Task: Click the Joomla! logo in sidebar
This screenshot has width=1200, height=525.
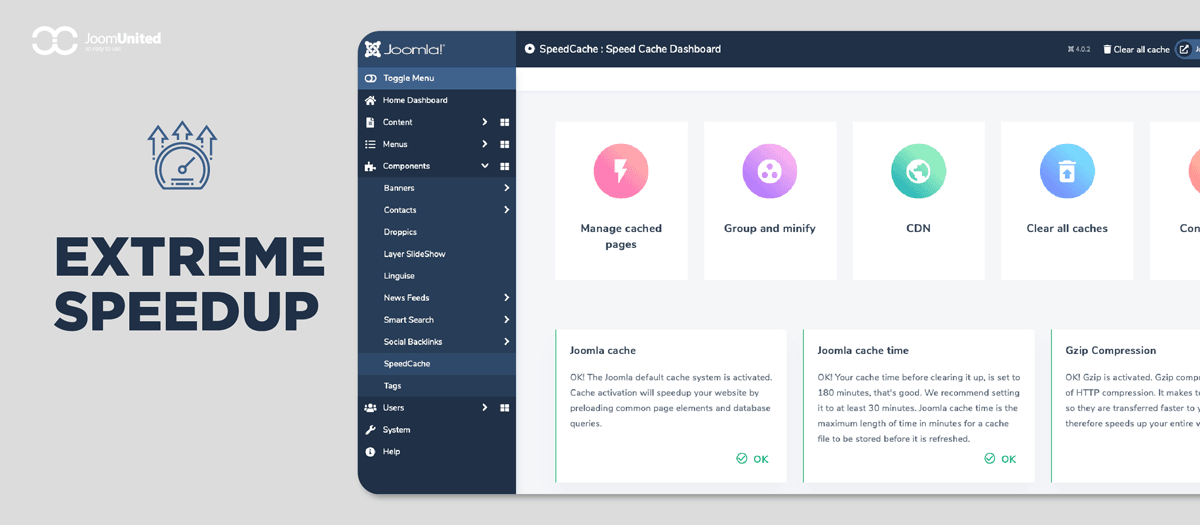Action: pyautogui.click(x=405, y=49)
